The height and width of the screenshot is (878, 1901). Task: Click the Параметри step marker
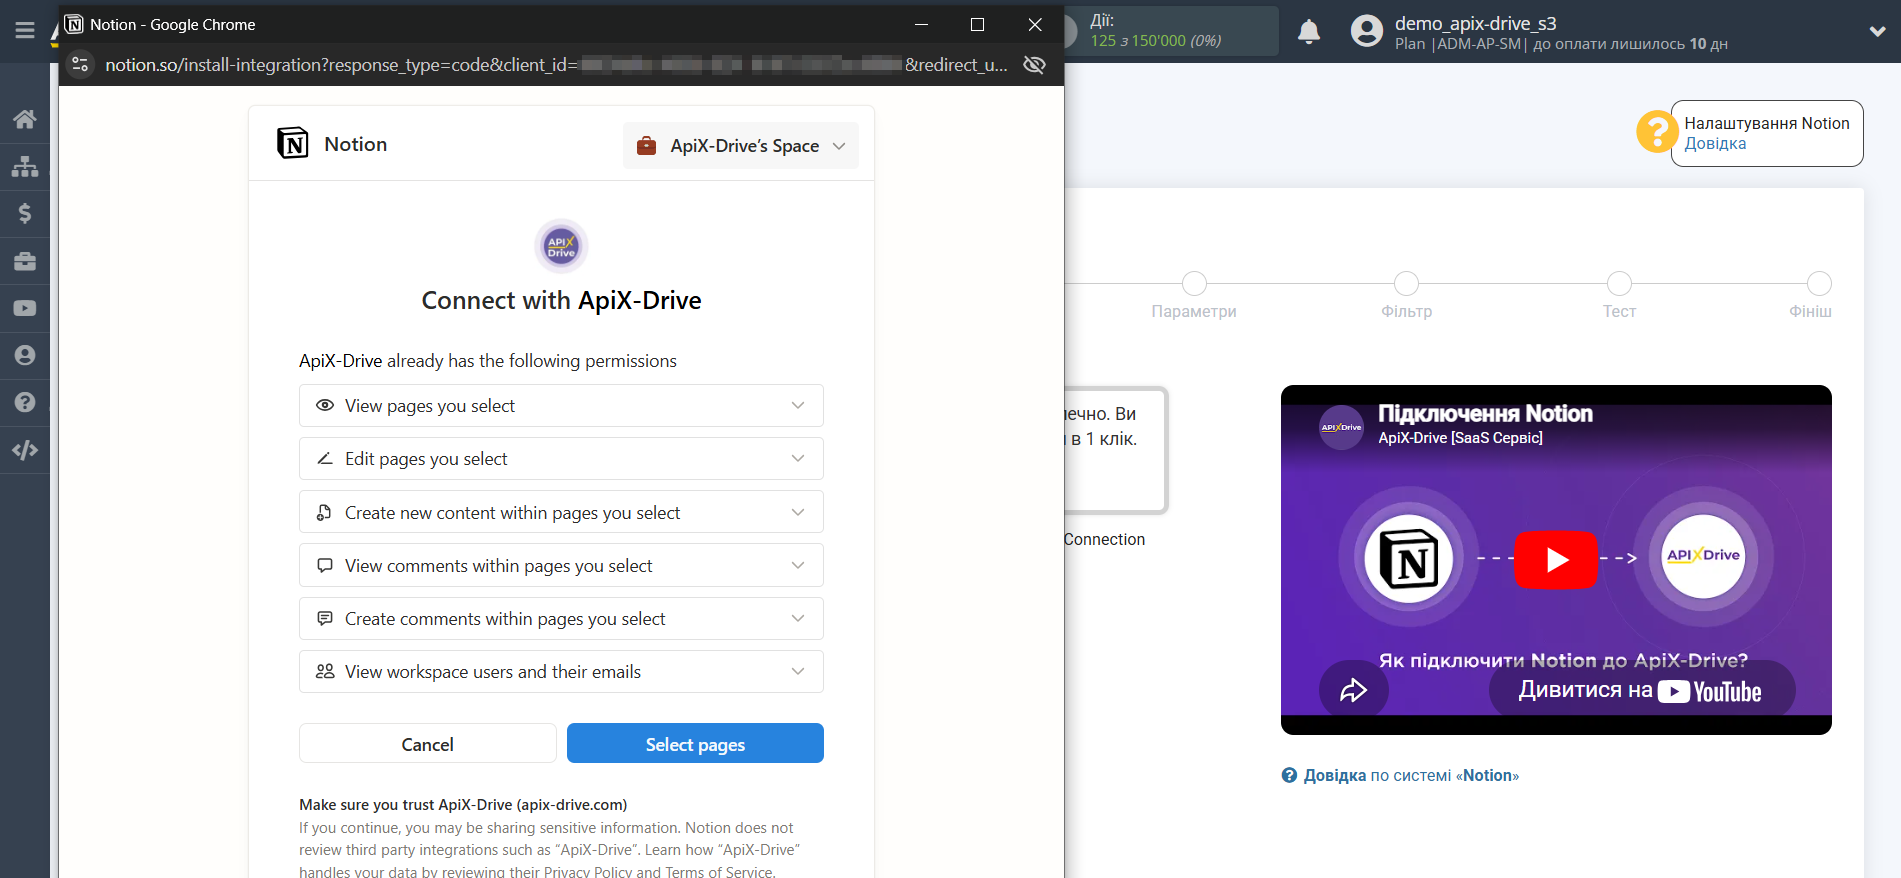click(1194, 284)
